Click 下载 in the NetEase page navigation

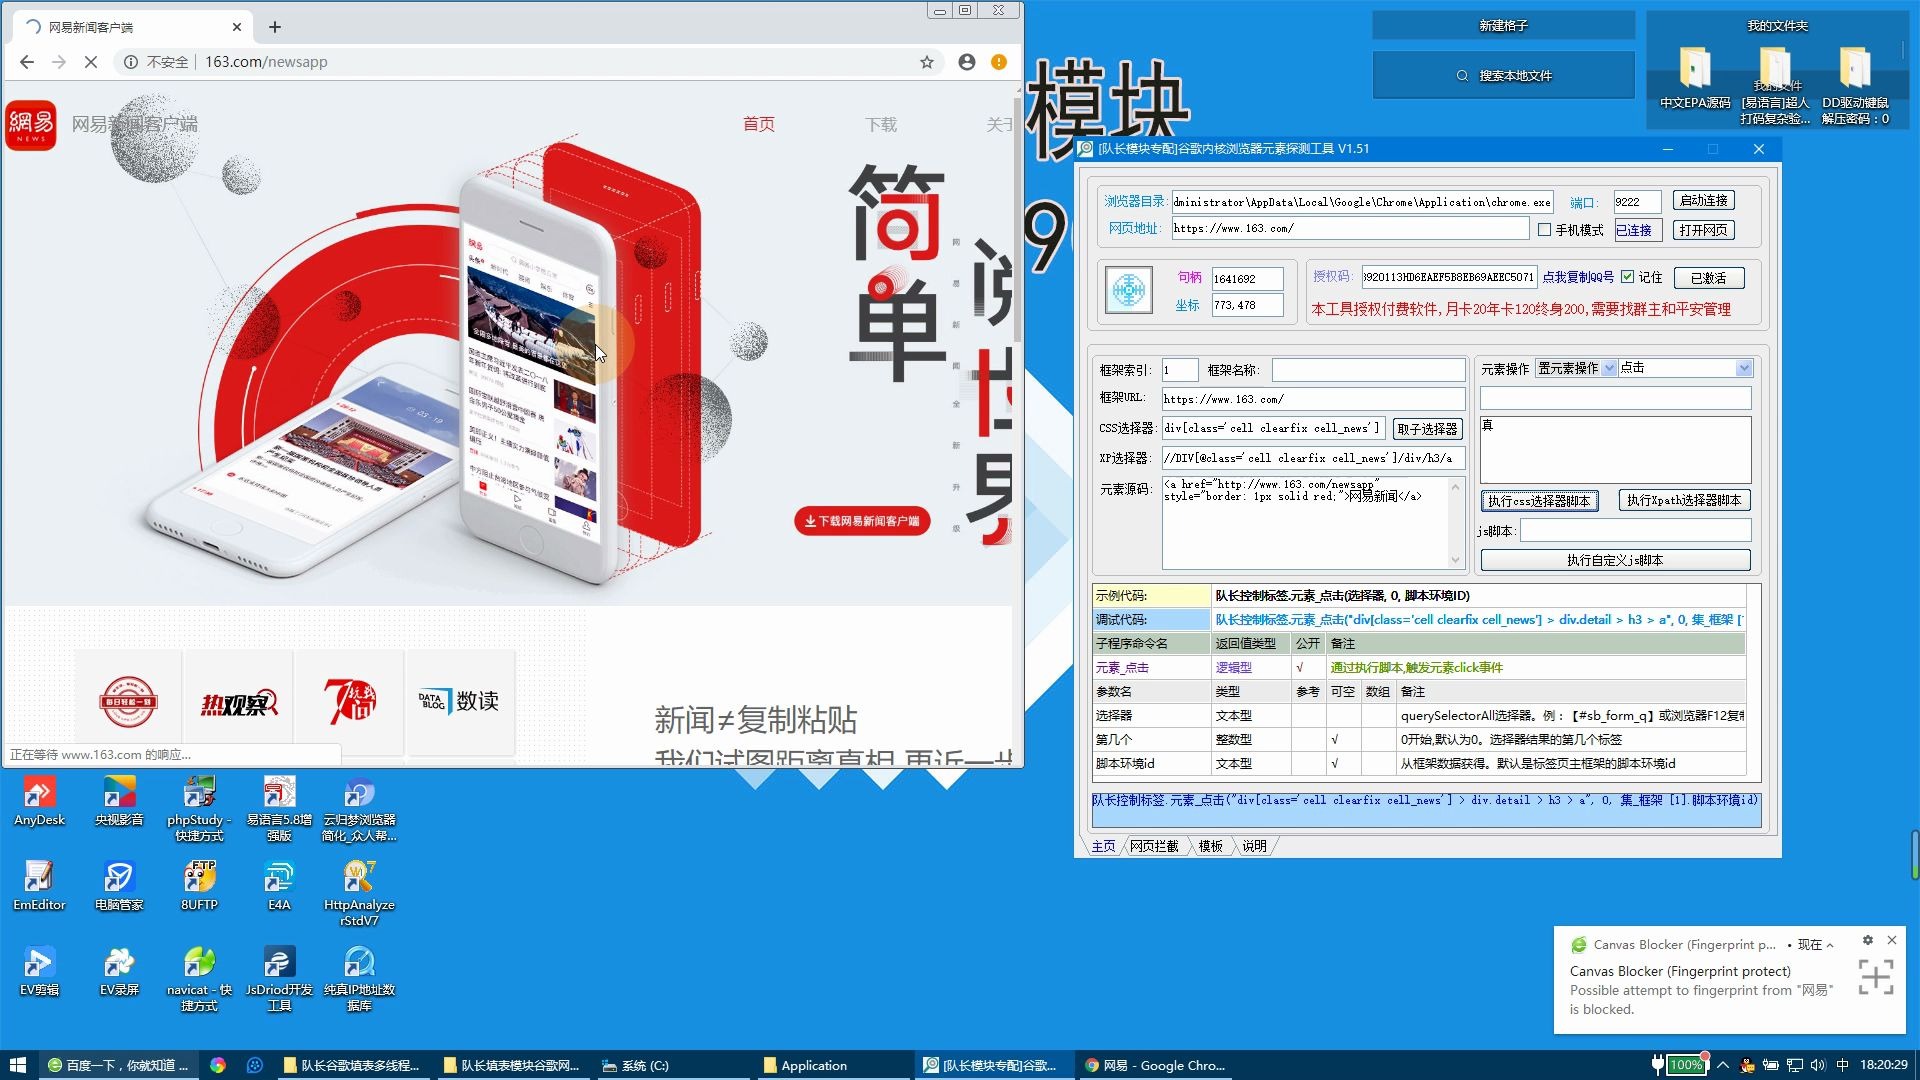[x=881, y=124]
